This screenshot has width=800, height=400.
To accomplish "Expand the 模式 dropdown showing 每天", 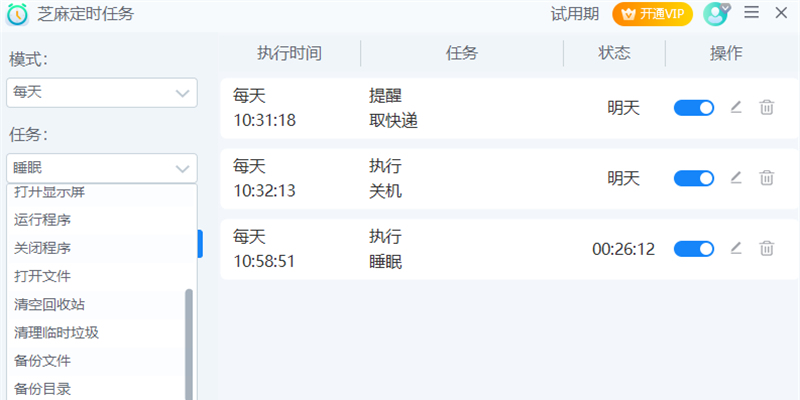I will (x=102, y=93).
